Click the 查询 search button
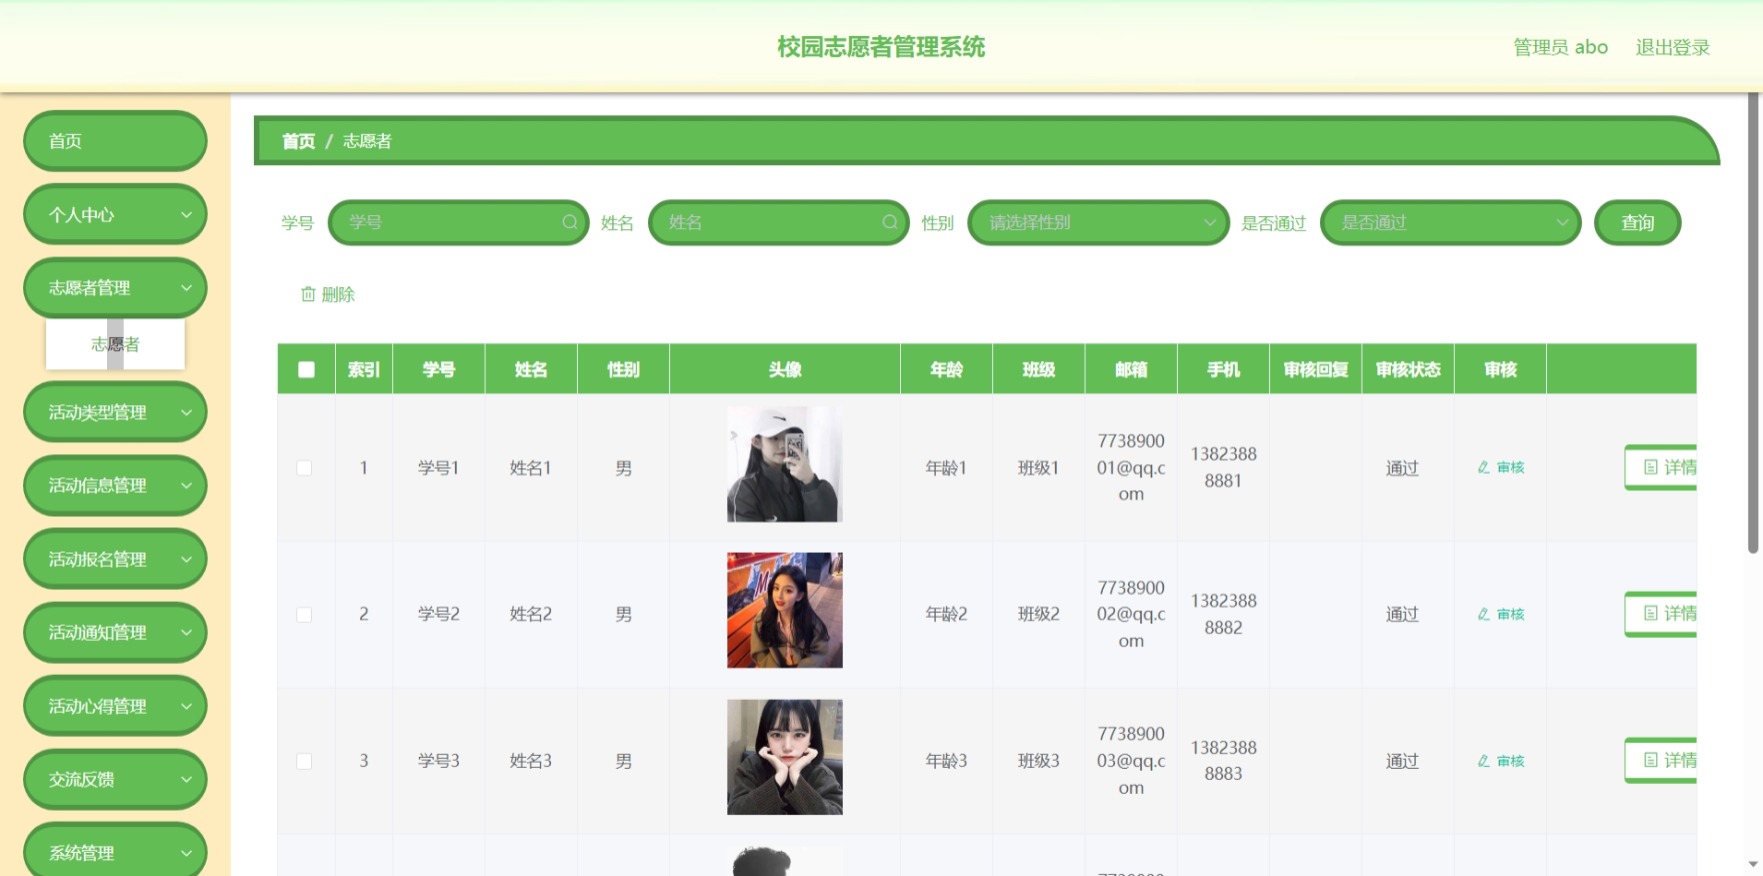This screenshot has width=1763, height=876. point(1637,222)
